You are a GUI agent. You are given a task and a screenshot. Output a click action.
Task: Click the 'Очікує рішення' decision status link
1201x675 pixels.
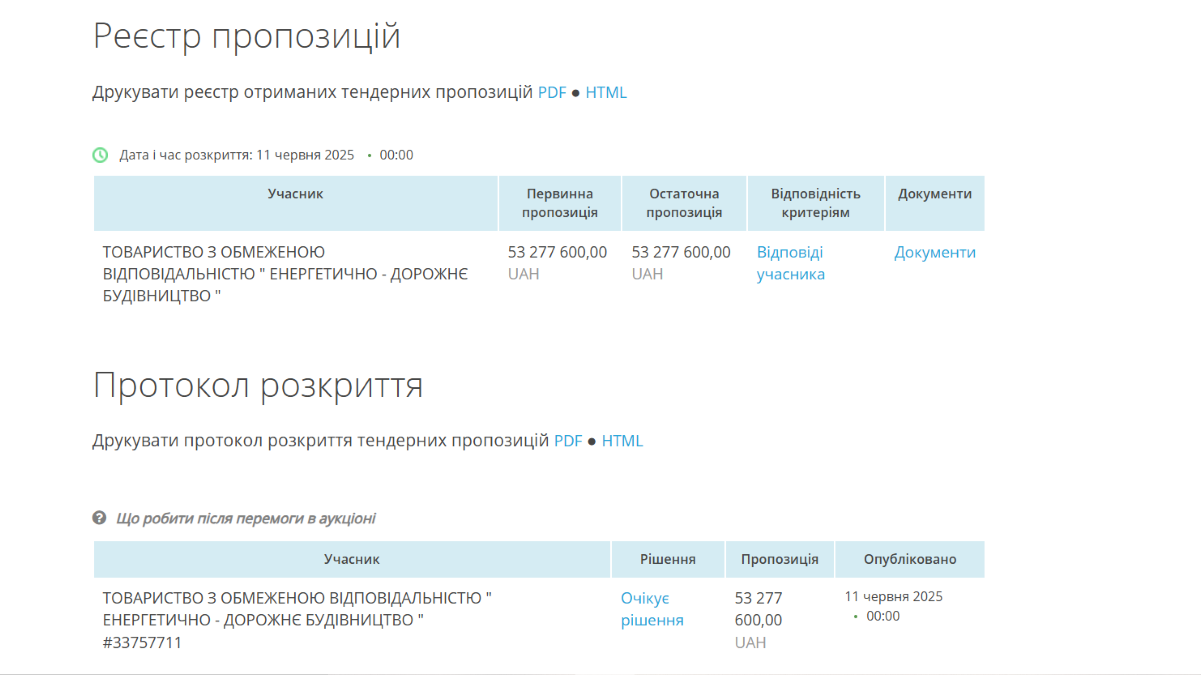pos(652,609)
